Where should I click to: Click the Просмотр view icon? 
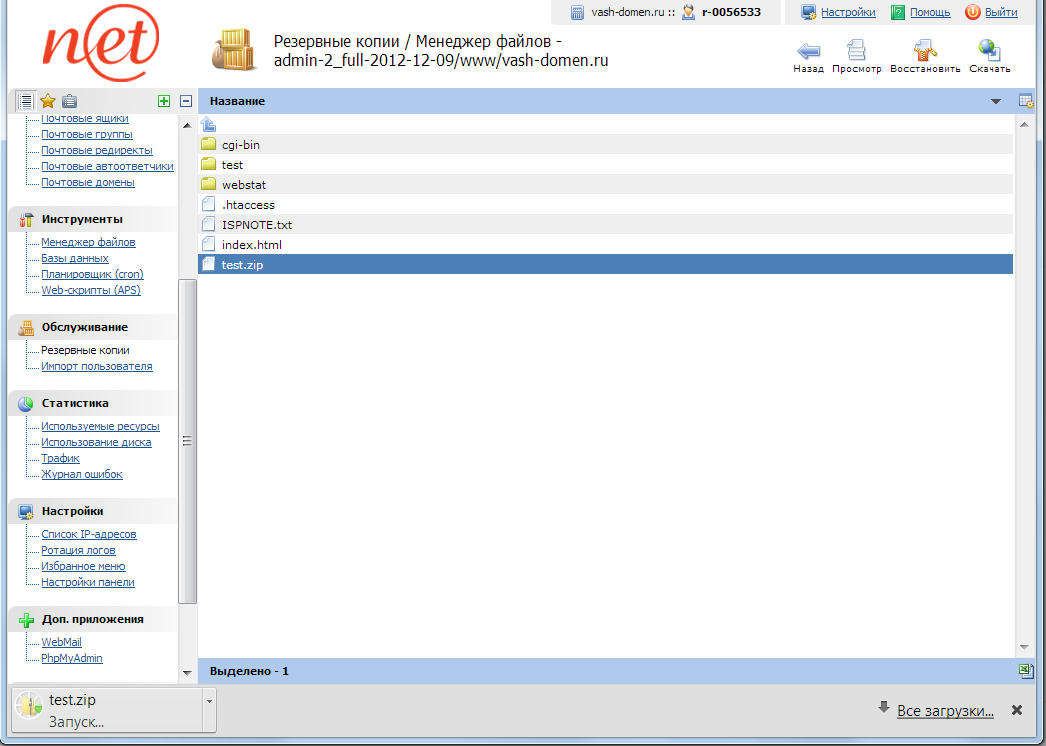tap(856, 51)
